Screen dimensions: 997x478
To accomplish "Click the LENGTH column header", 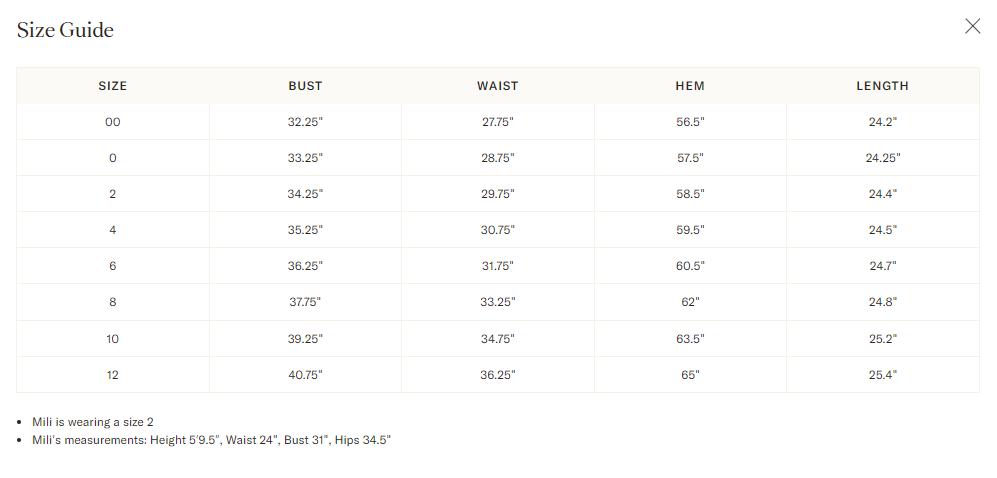I will click(883, 86).
